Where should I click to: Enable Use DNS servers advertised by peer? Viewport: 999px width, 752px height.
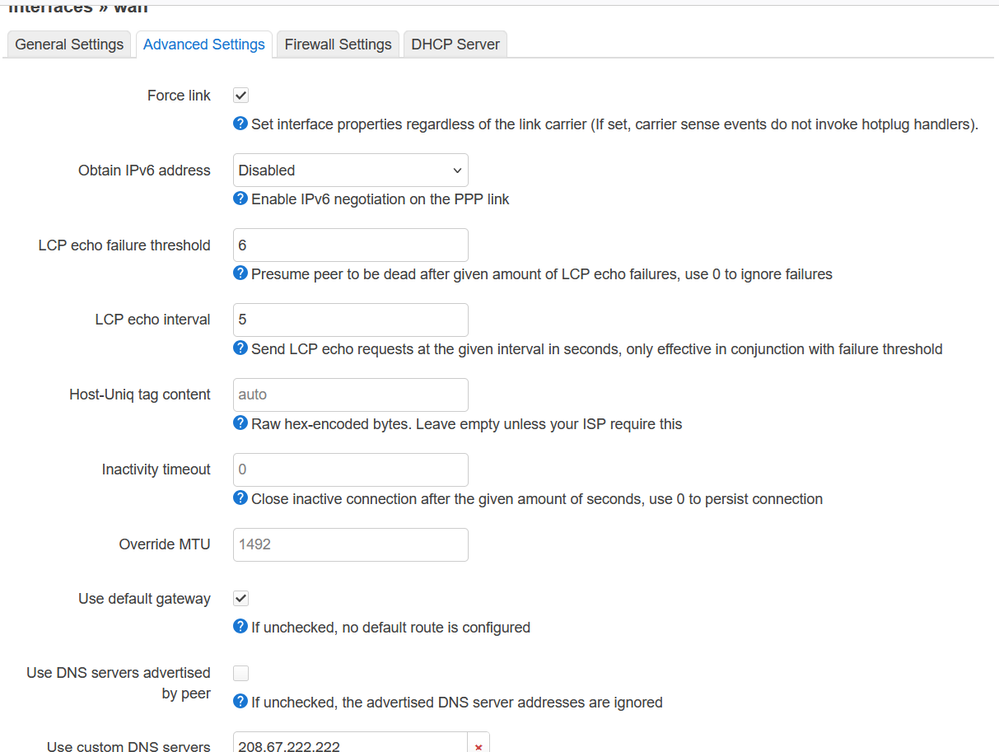[x=240, y=673]
